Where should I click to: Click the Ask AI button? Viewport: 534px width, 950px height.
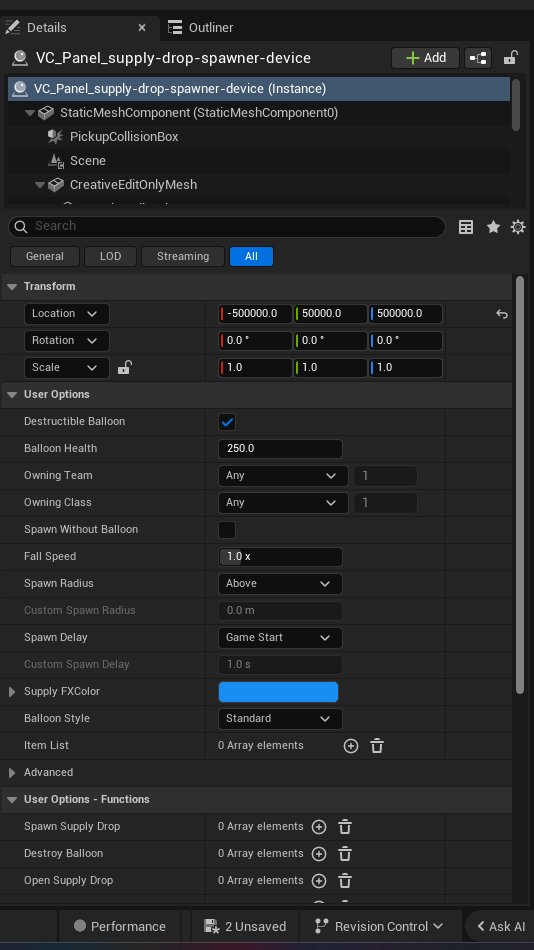click(x=501, y=926)
